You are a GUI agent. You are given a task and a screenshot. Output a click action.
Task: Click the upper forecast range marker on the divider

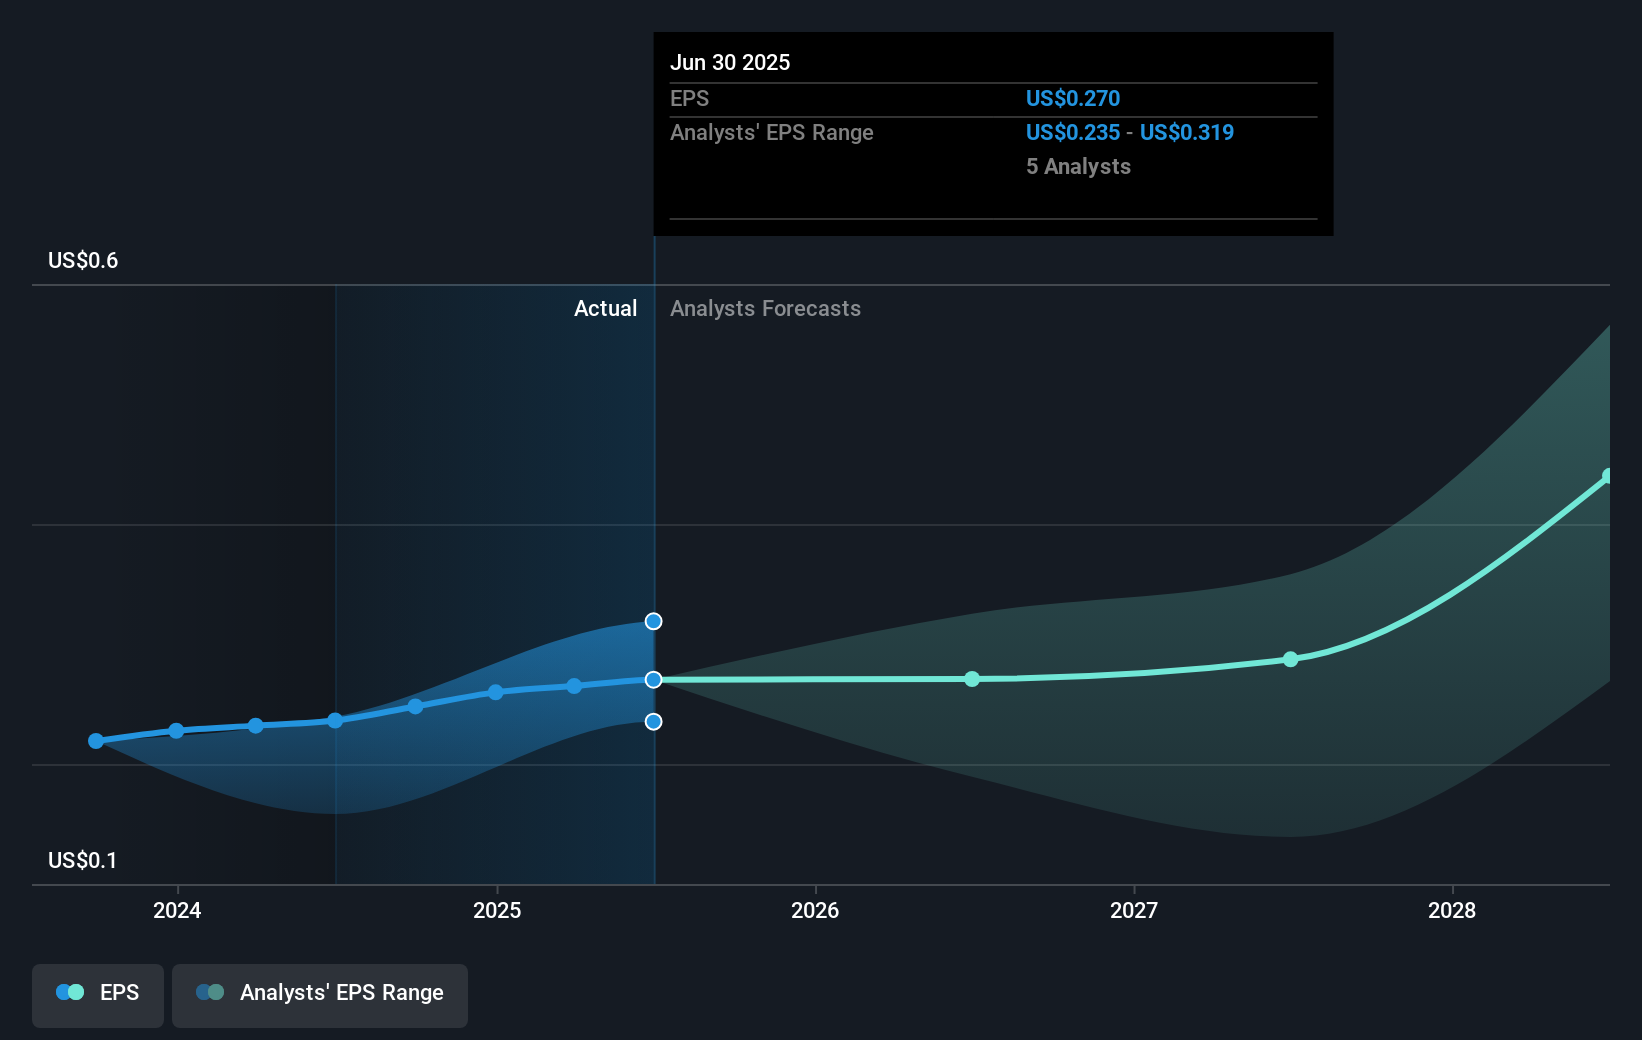[653, 621]
